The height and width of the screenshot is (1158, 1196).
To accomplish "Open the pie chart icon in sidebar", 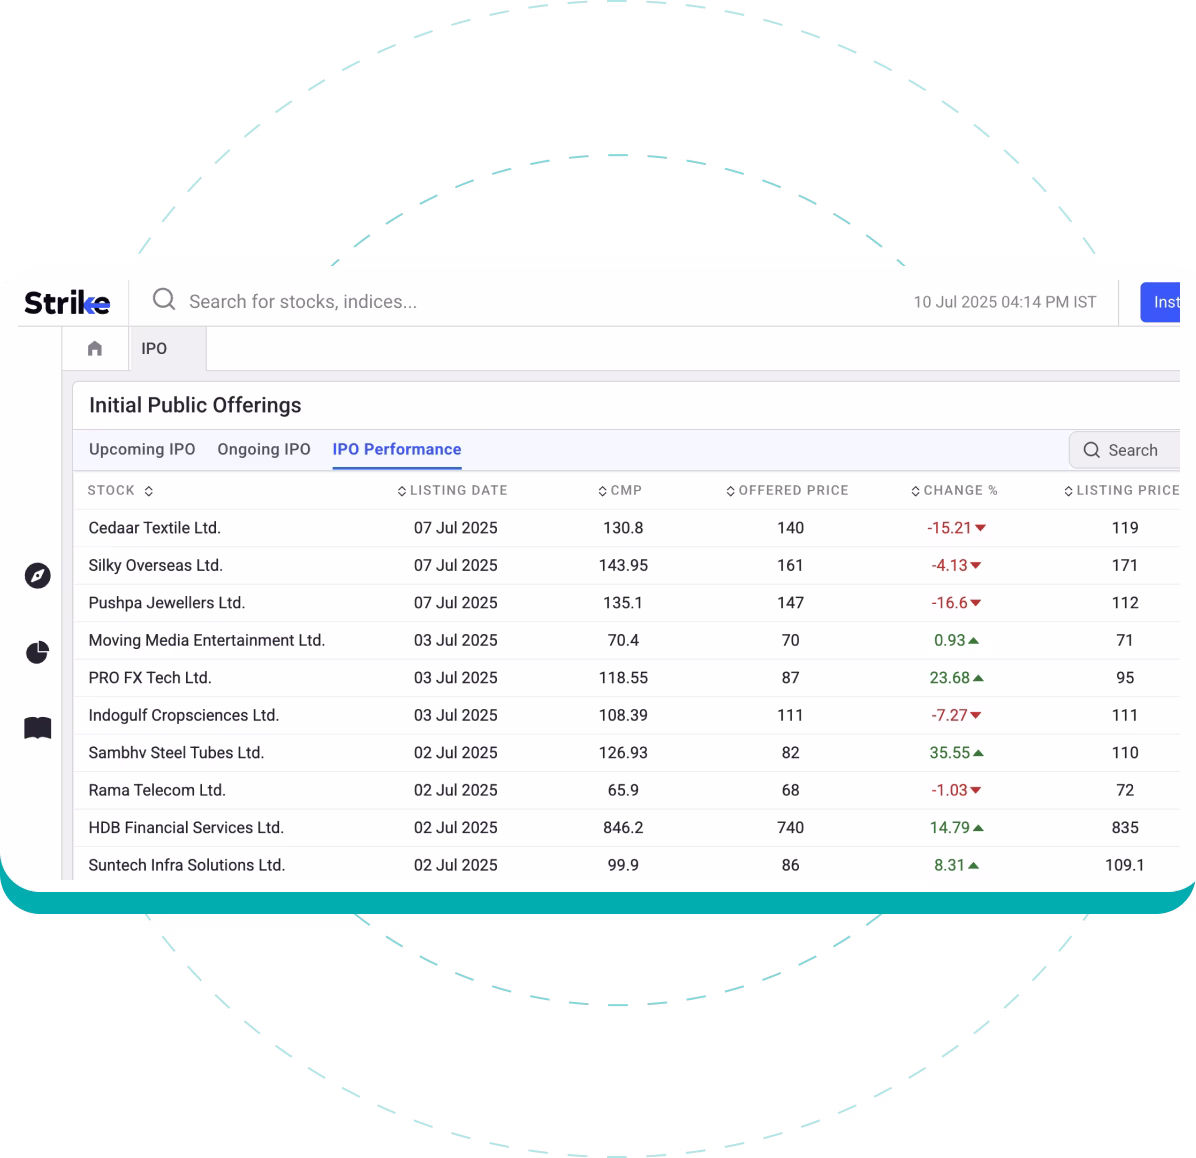I will pos(37,653).
